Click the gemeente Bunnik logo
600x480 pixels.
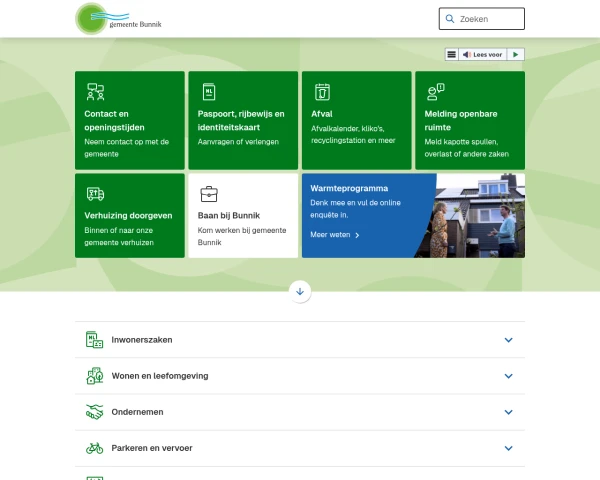118,19
